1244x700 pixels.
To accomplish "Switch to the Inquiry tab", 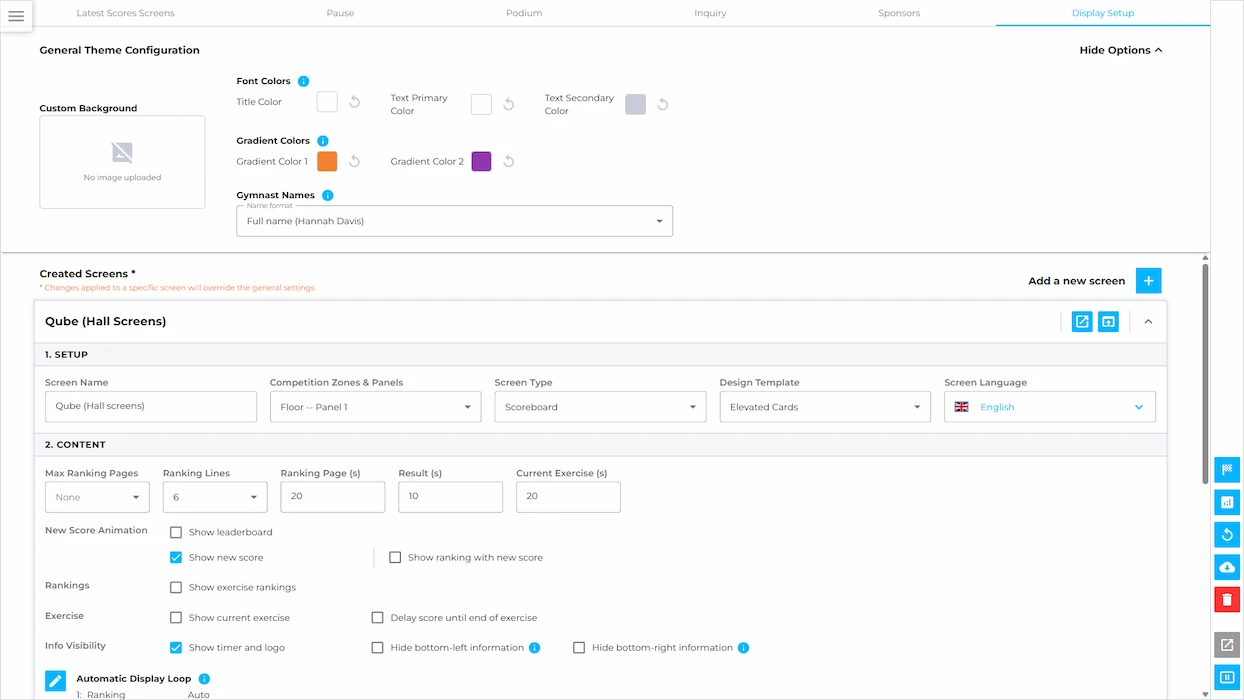I will pos(710,13).
